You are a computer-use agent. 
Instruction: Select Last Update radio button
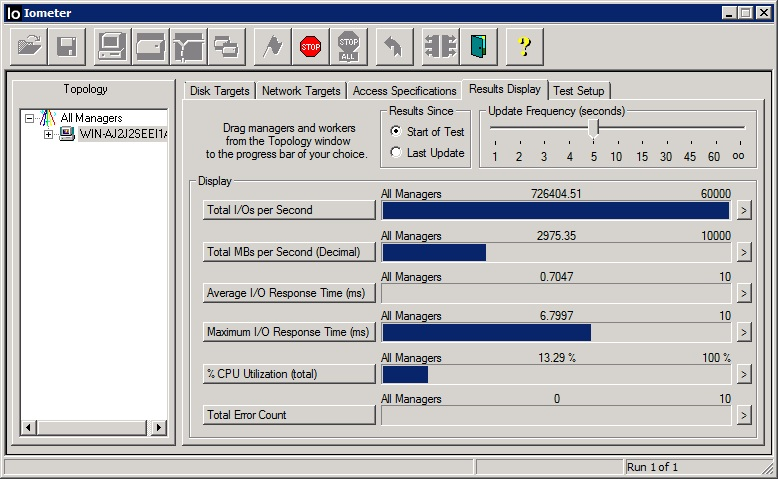point(395,152)
